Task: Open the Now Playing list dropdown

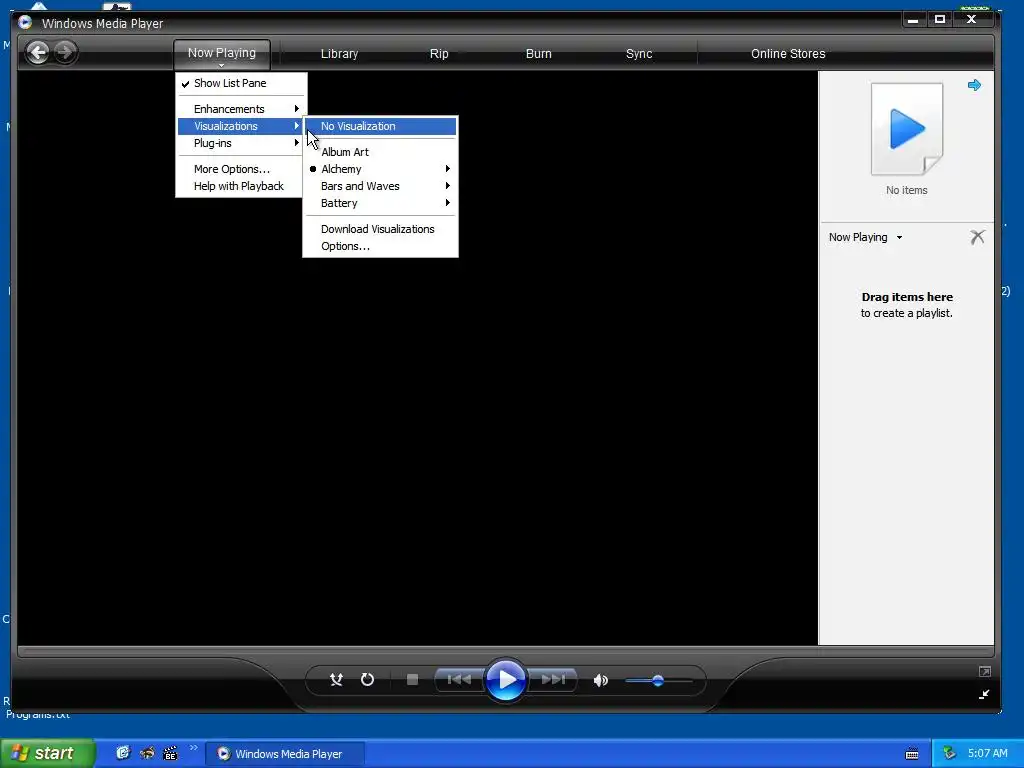Action: (865, 237)
